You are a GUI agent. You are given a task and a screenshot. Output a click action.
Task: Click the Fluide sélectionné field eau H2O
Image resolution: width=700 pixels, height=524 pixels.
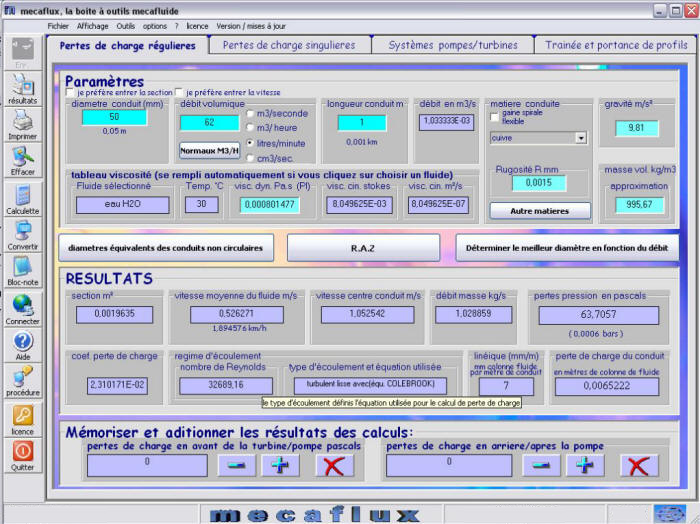click(x=122, y=204)
